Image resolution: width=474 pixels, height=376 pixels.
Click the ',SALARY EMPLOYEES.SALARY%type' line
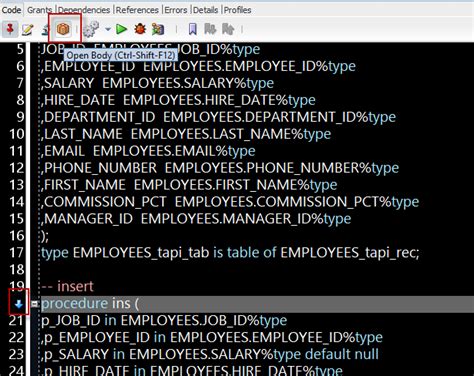coord(157,83)
